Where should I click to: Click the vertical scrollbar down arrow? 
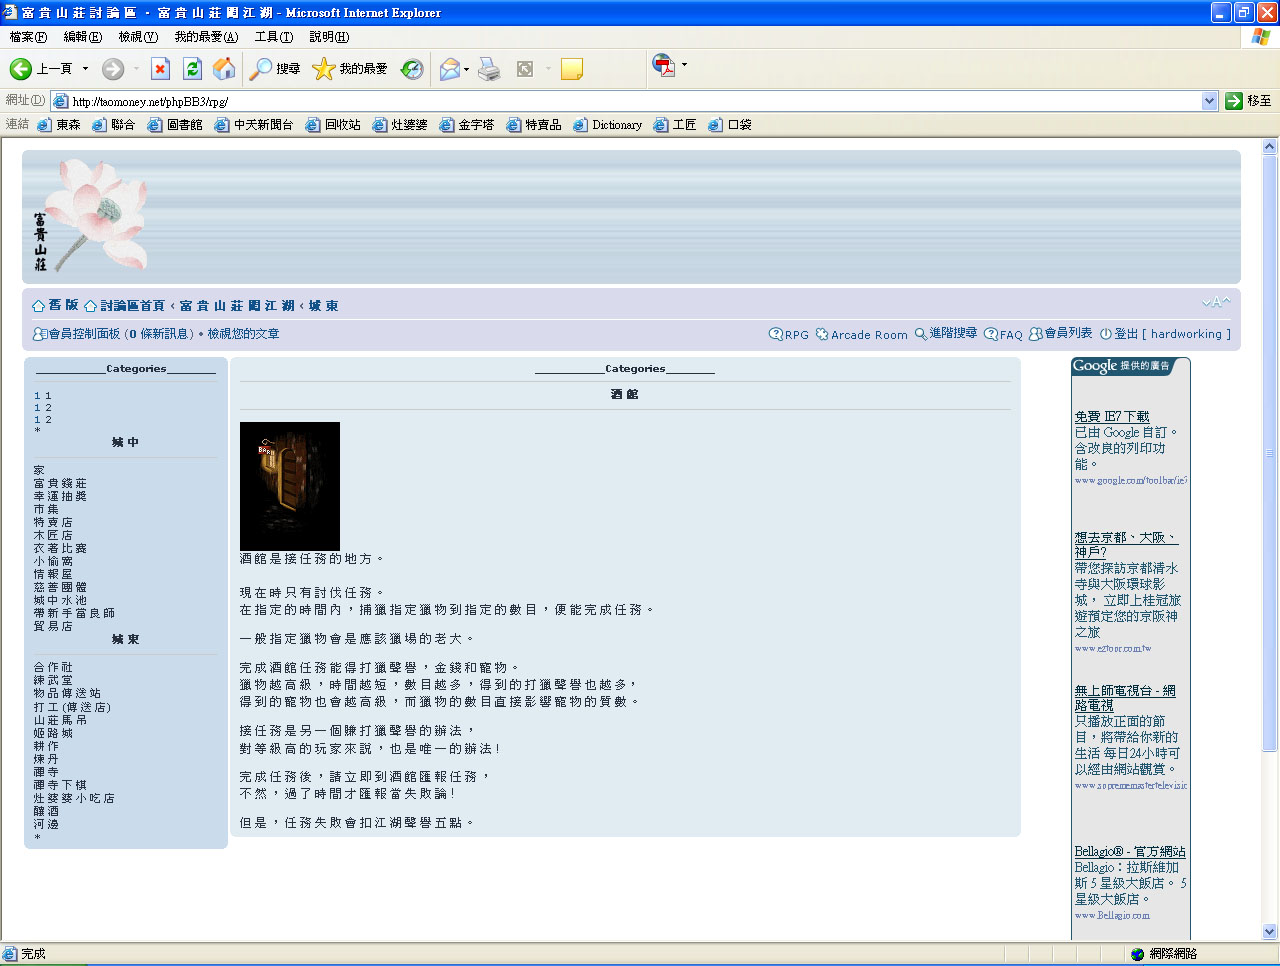[x=1270, y=931]
